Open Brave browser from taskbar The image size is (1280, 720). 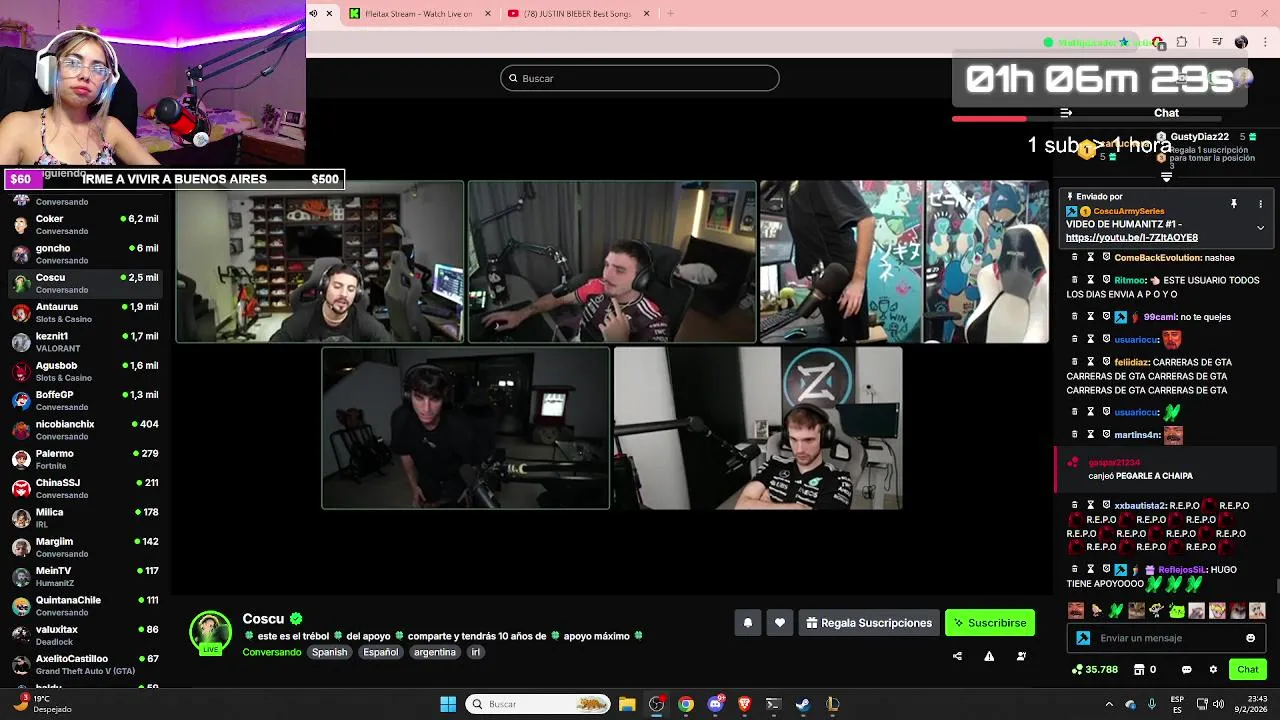click(744, 704)
